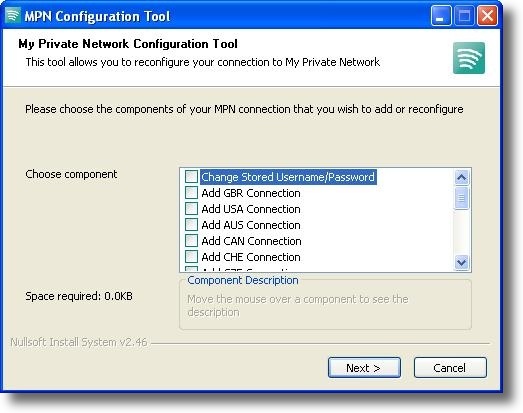This screenshot has width=523, height=413.
Task: Check the Add CAN Connection box
Action: (x=191, y=241)
